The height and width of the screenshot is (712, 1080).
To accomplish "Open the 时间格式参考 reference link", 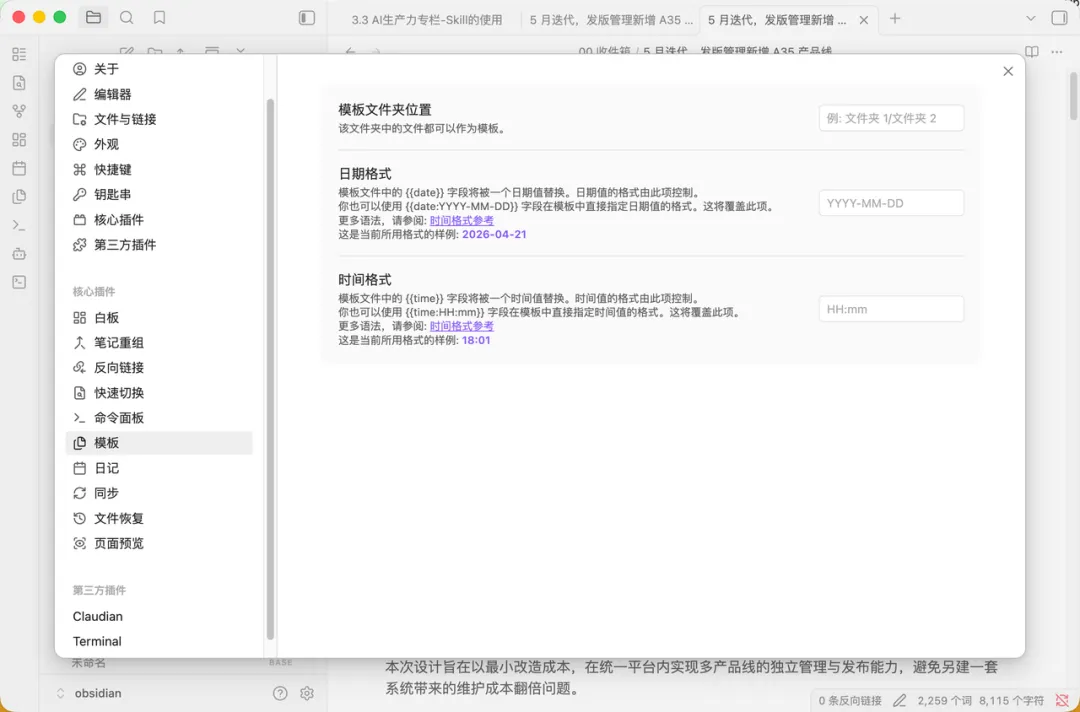I will [x=461, y=326].
